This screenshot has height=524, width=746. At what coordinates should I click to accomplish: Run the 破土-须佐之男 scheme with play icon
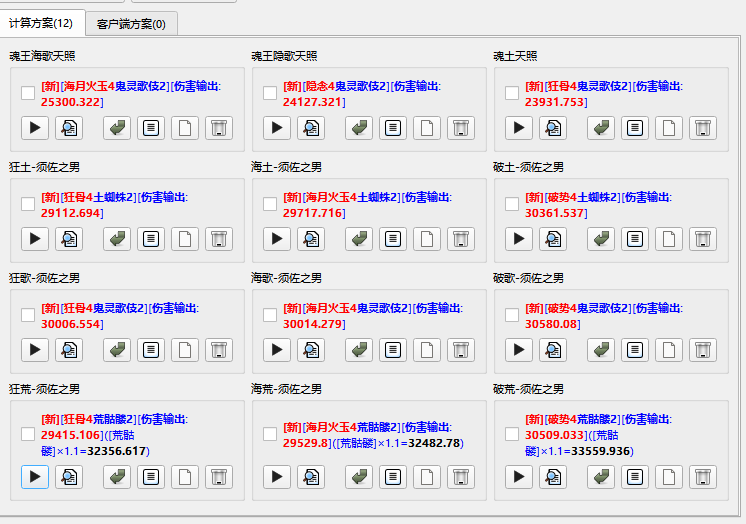[x=519, y=239]
